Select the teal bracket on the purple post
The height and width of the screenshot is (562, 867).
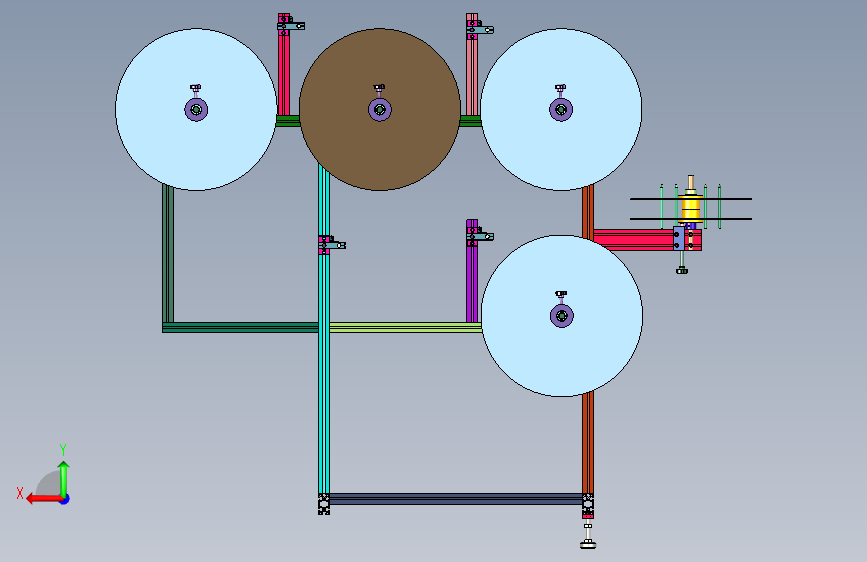480,236
